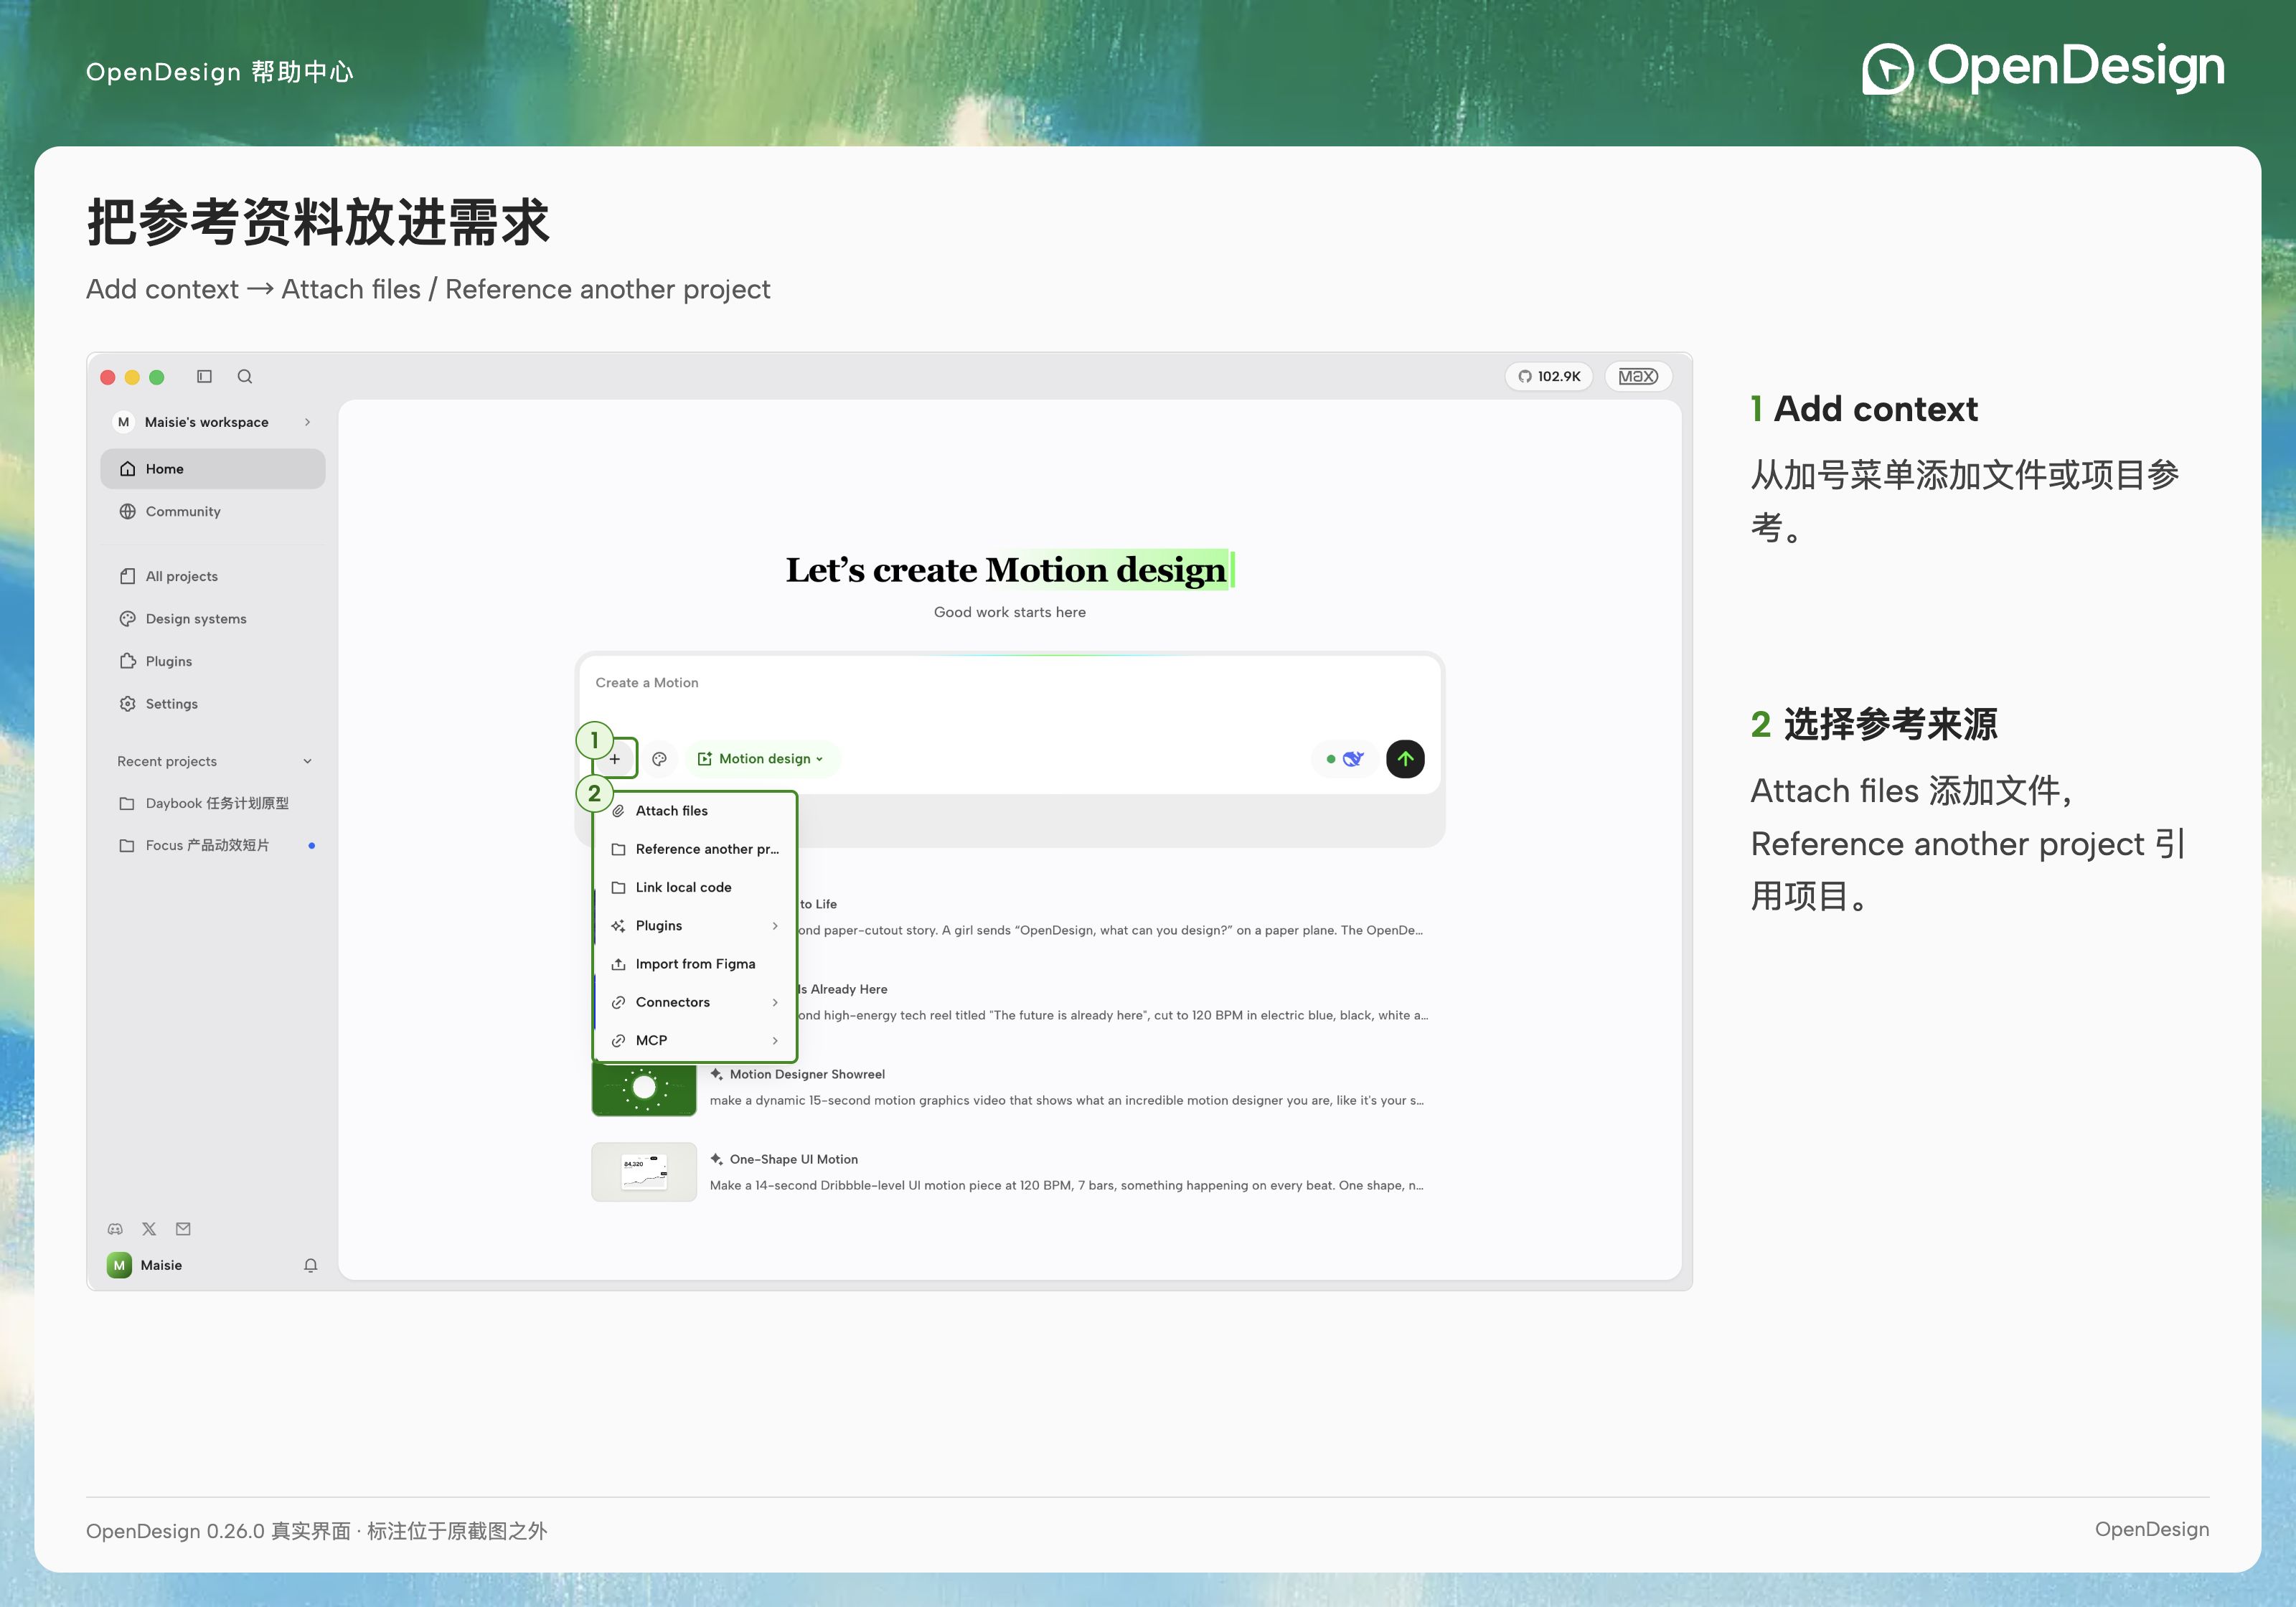Open the MAX plan badge

[x=1638, y=376]
